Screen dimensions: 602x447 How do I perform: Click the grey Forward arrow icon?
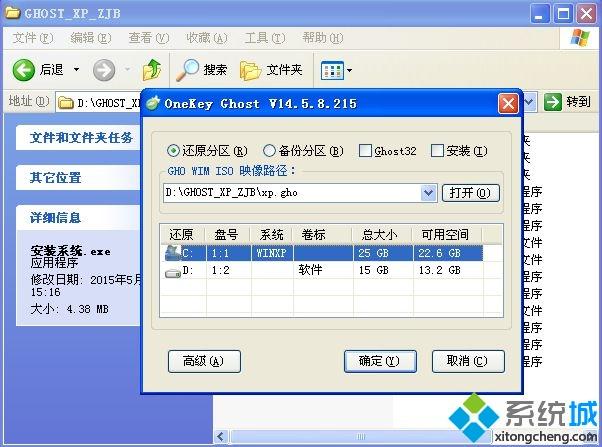104,70
